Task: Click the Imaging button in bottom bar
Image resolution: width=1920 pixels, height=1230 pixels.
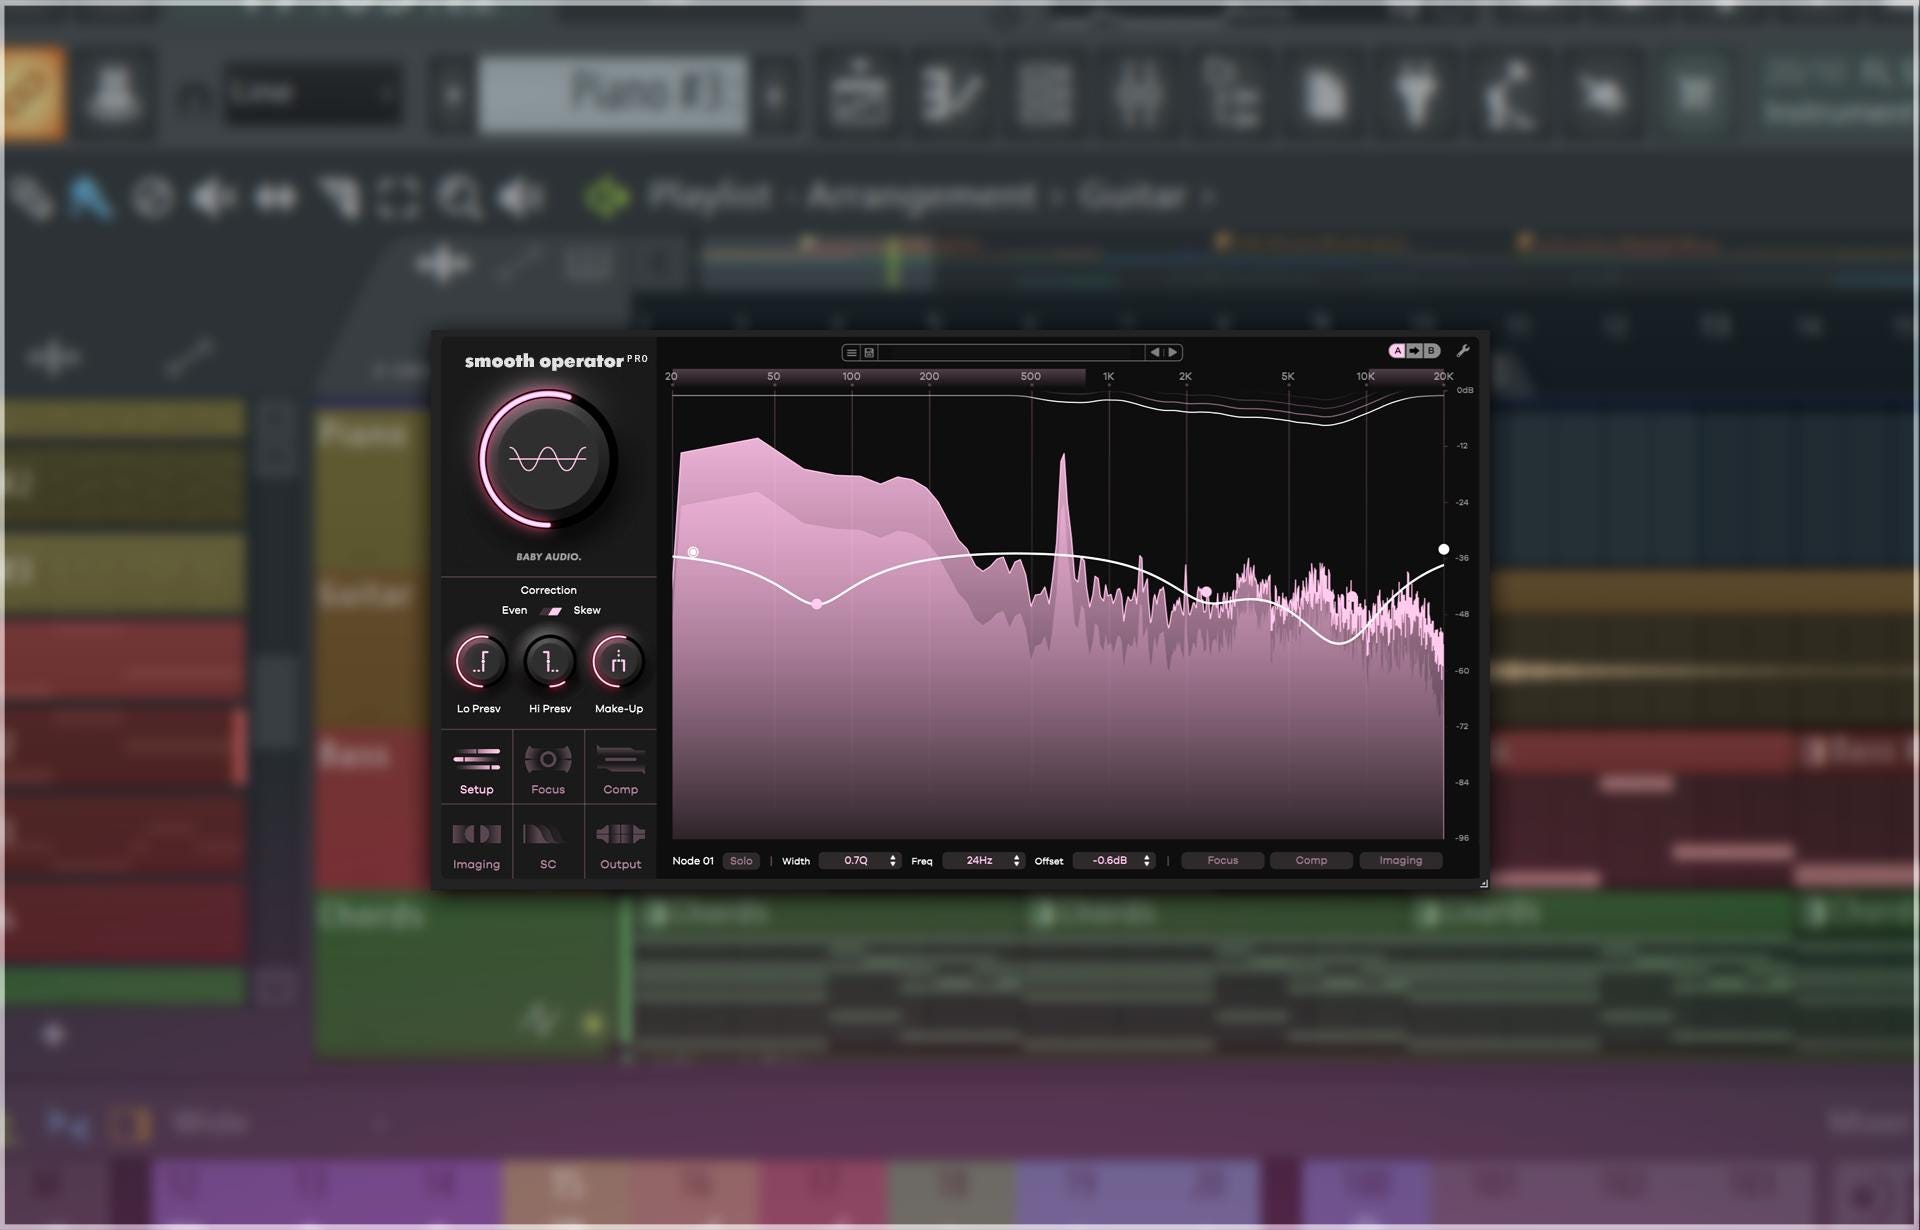Action: click(x=1400, y=861)
